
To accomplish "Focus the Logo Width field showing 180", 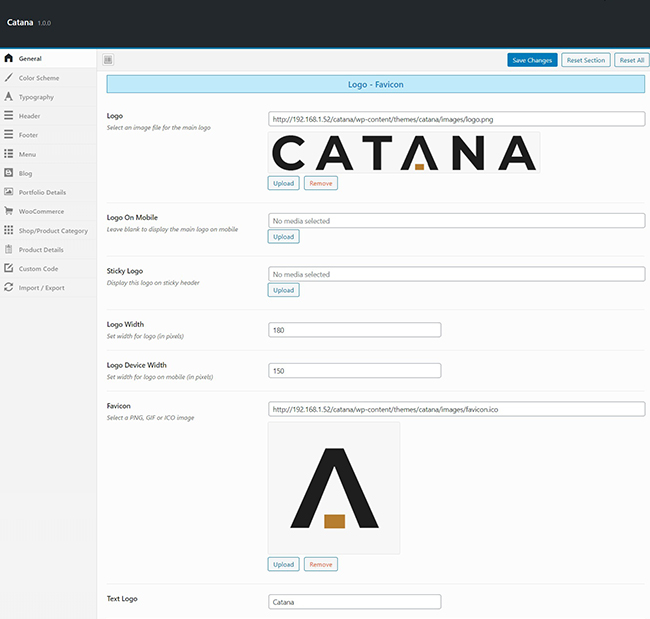I will [355, 330].
